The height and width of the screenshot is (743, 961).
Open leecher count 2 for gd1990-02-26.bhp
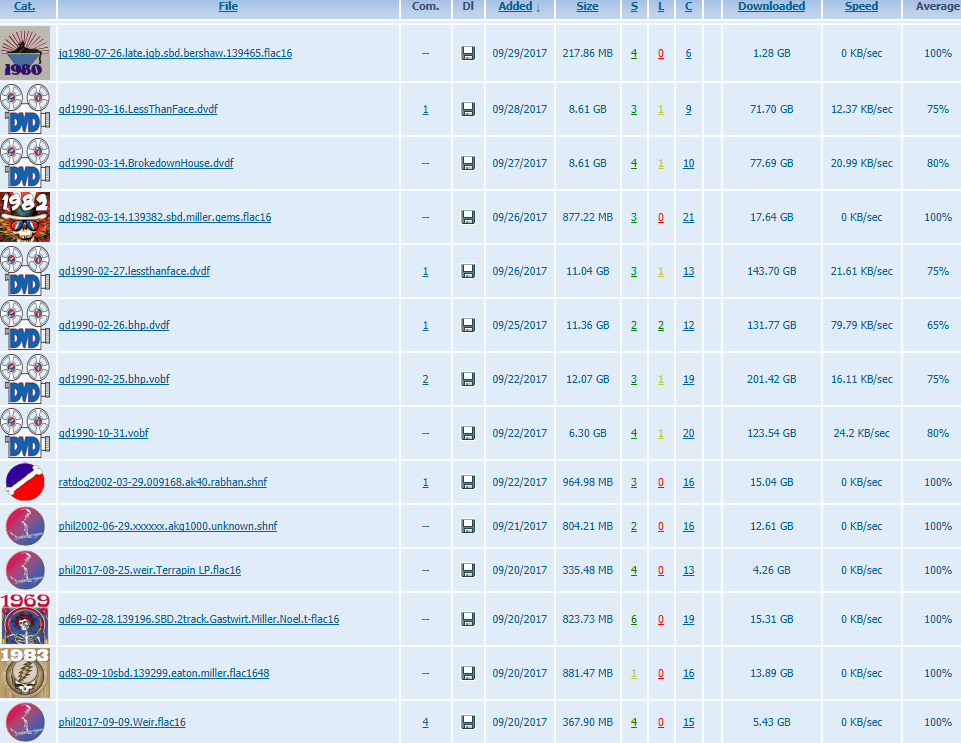661,325
